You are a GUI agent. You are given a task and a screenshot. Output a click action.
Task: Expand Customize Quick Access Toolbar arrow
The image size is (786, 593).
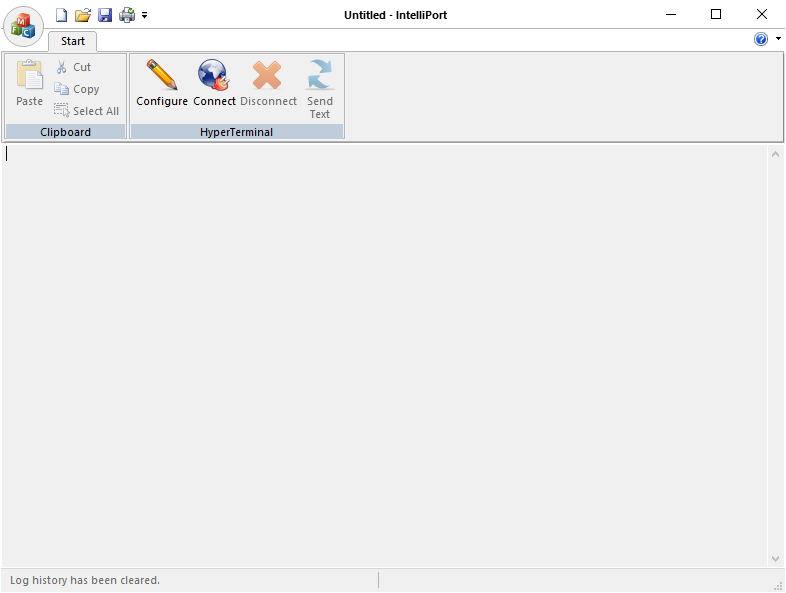(145, 16)
